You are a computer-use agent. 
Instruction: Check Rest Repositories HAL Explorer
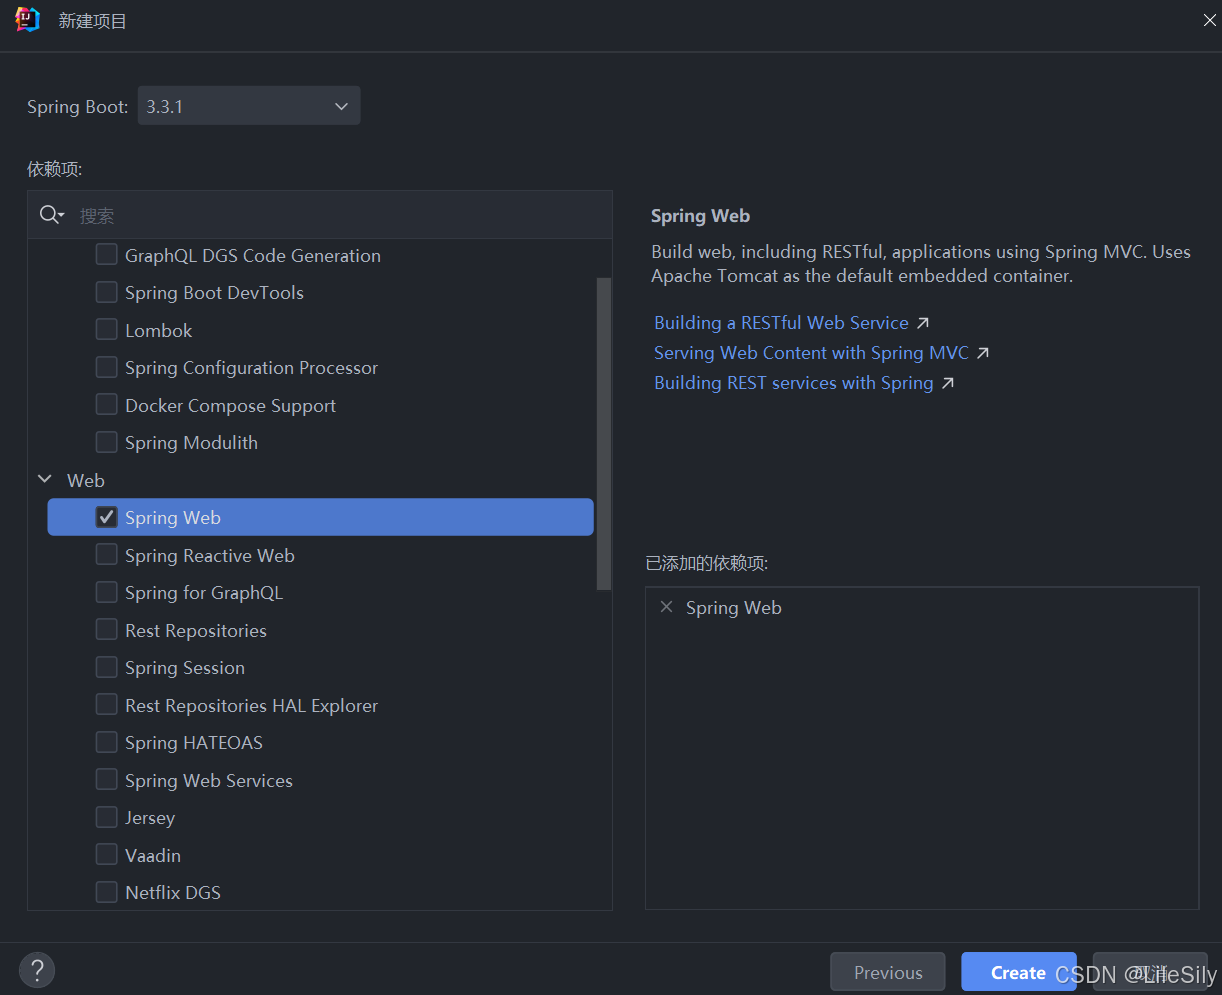coord(106,705)
